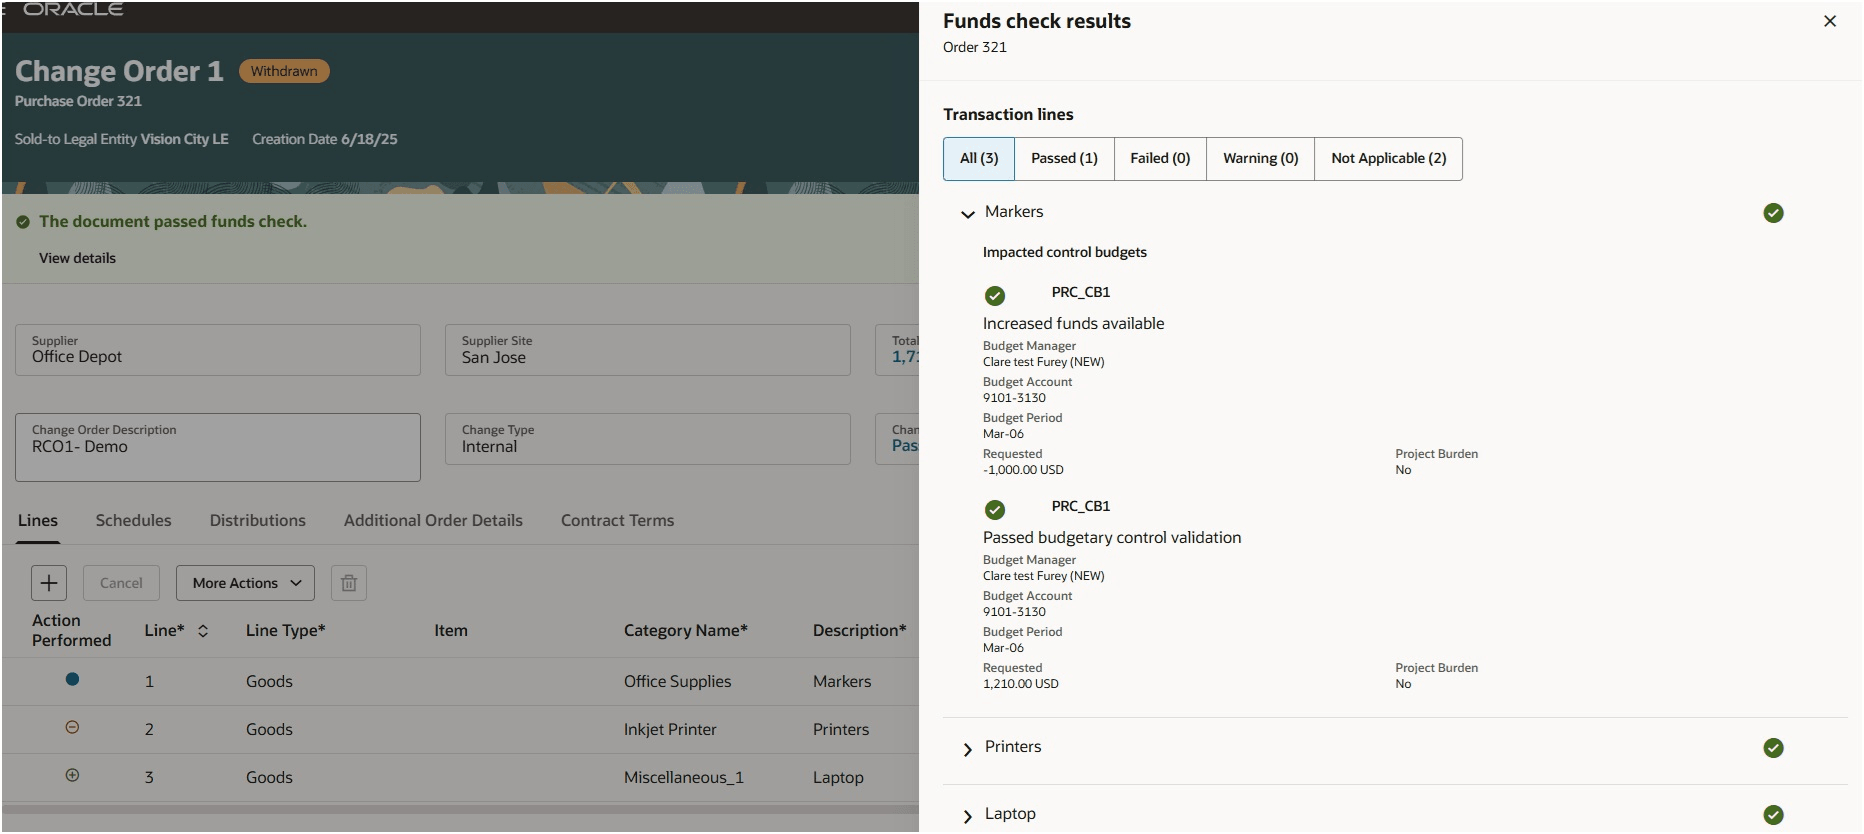Click the Withdrawn status badge

pyautogui.click(x=284, y=71)
